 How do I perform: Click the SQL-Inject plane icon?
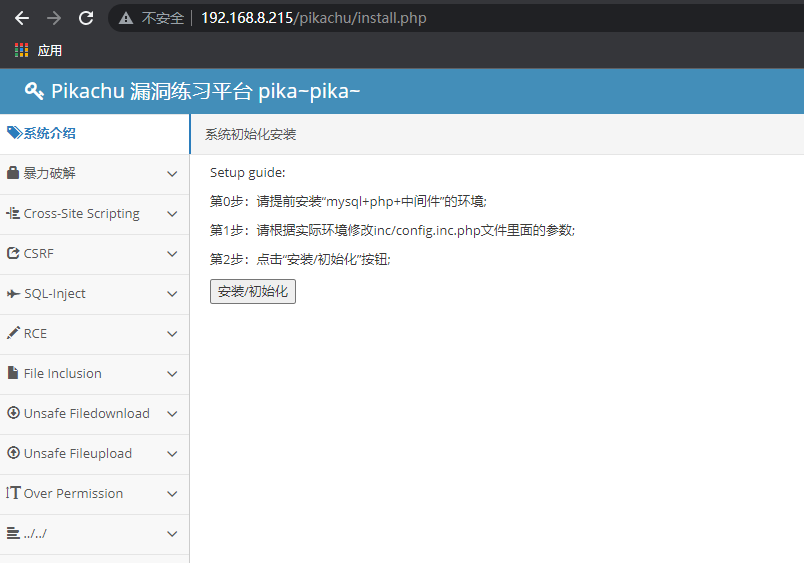tap(13, 294)
